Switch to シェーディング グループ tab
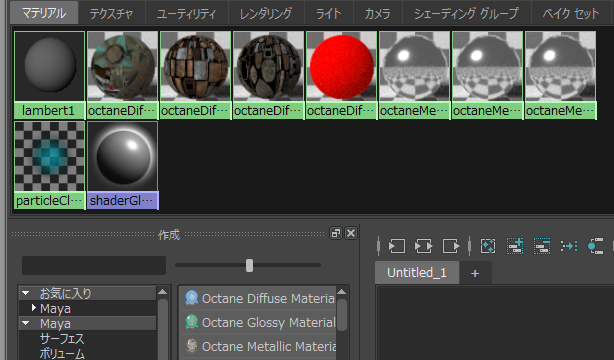Viewport: 614px width, 360px height. tap(466, 13)
